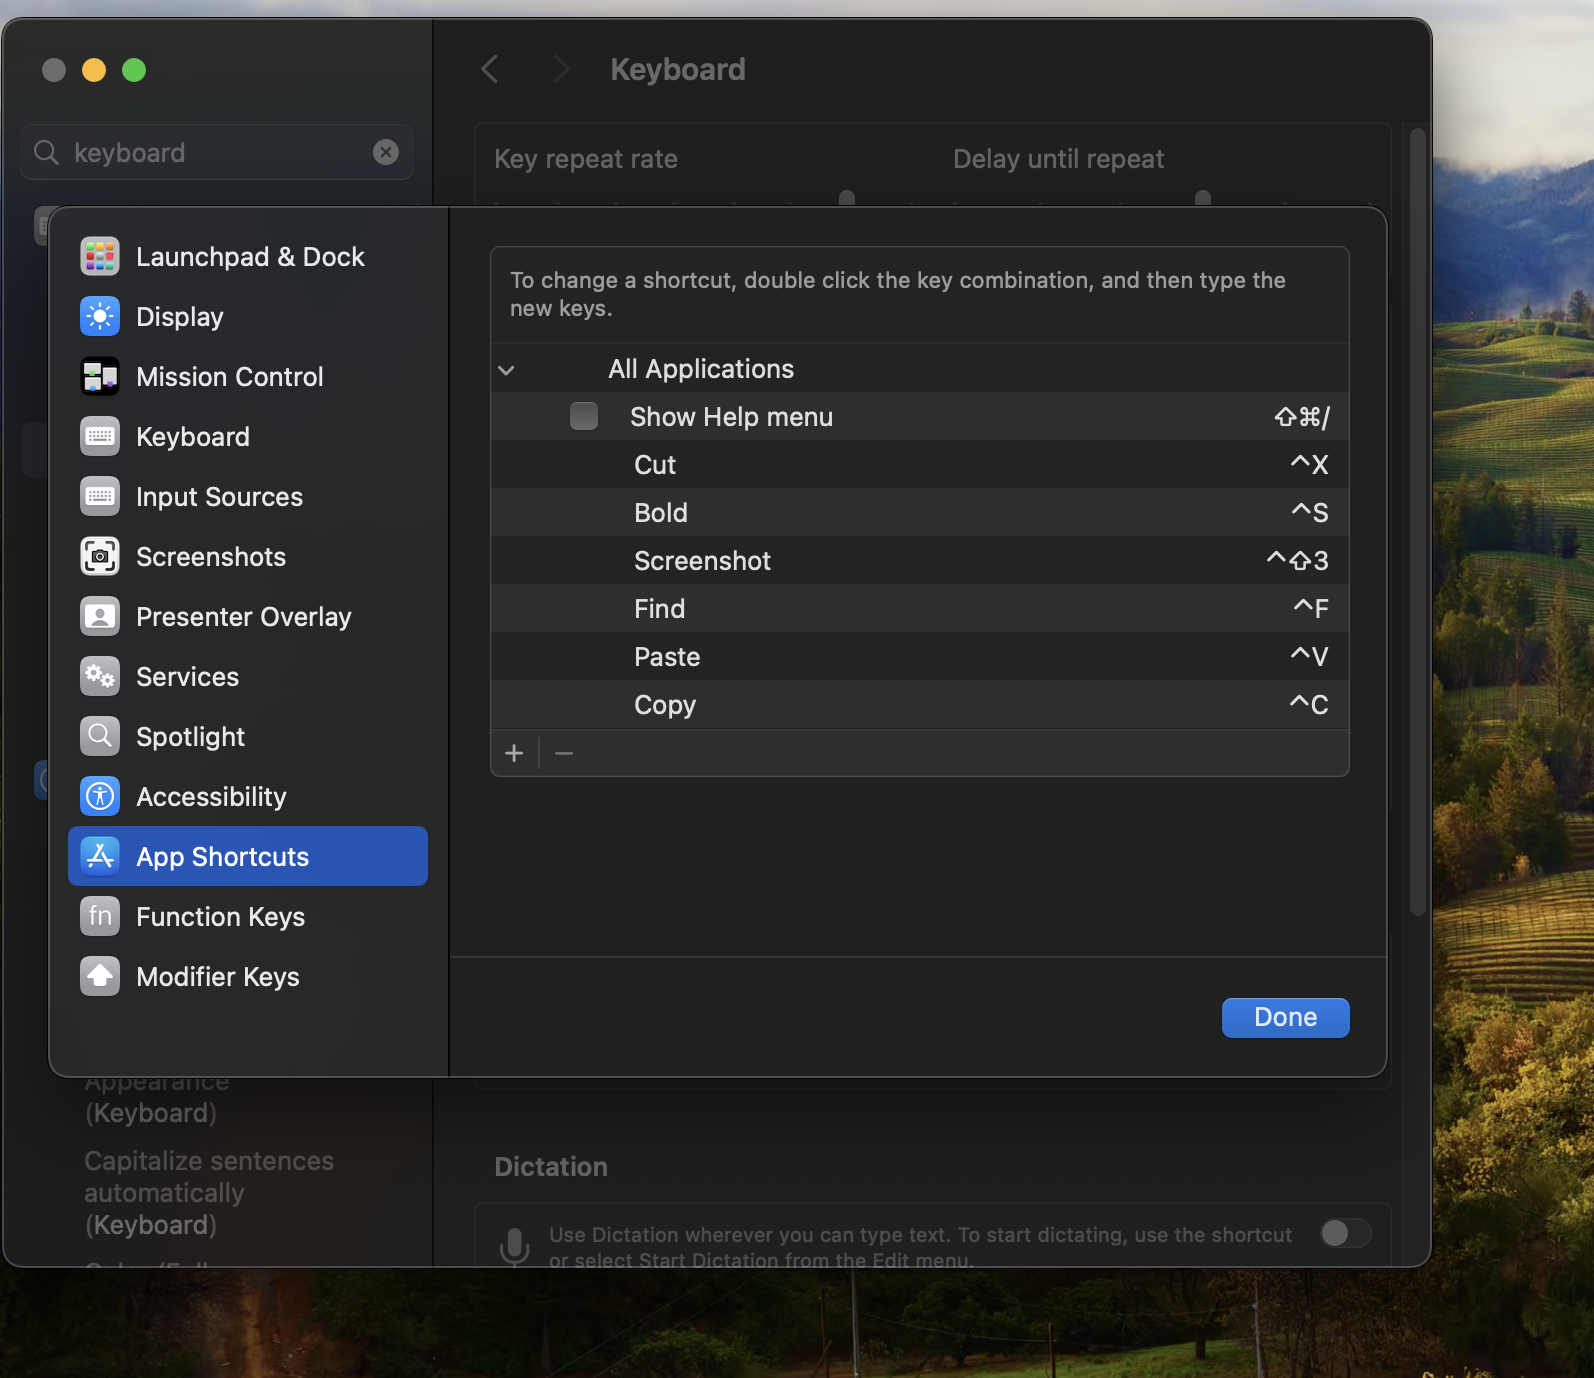Click the Function Keys fn icon

[x=100, y=916]
